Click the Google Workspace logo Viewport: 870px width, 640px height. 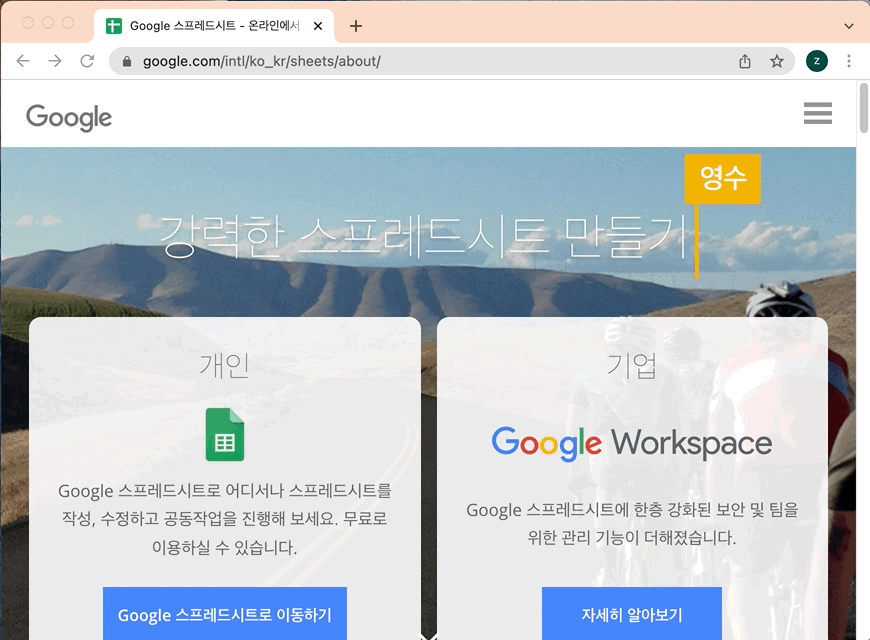tap(632, 444)
